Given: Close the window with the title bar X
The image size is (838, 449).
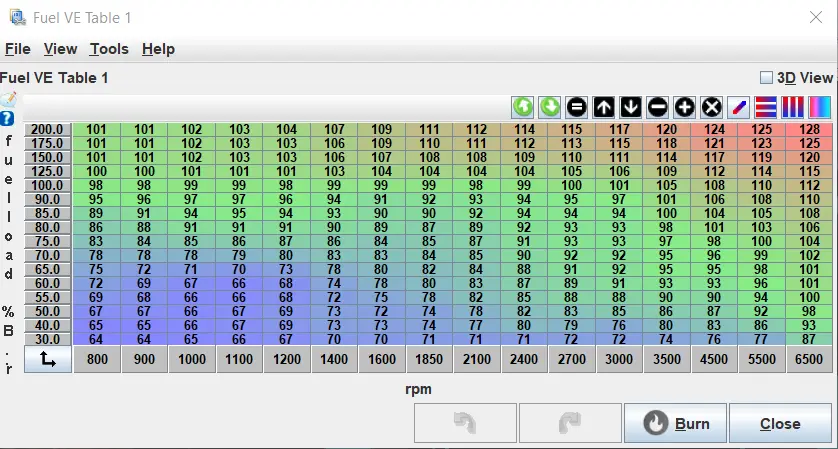Looking at the screenshot, I should click(816, 18).
